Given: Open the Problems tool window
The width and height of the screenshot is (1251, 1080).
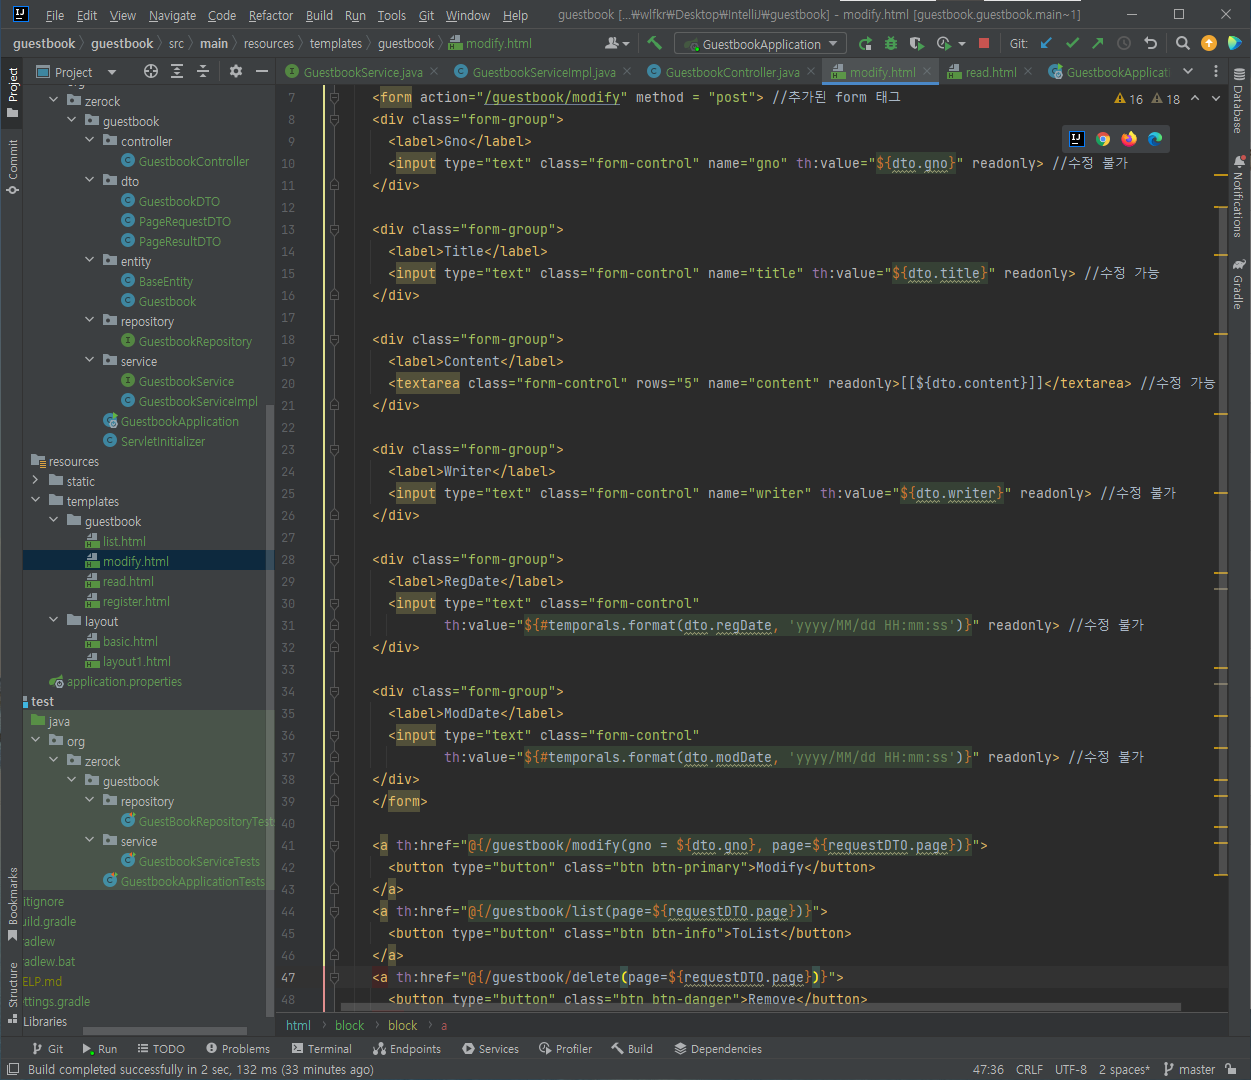Looking at the screenshot, I should (238, 1049).
